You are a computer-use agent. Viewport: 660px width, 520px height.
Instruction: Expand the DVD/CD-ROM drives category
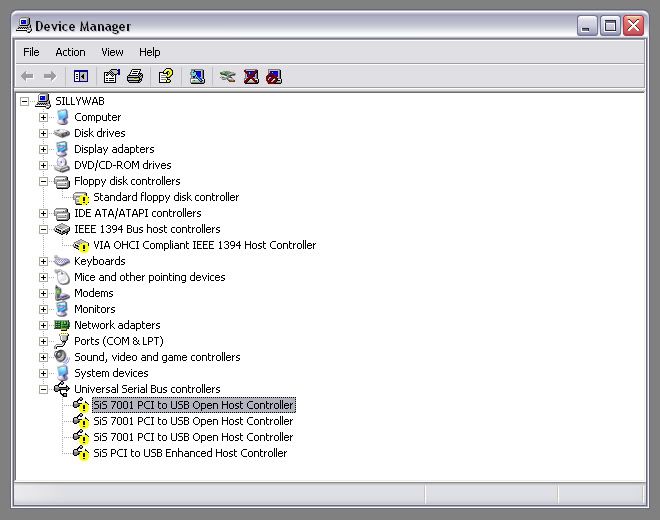click(x=43, y=165)
